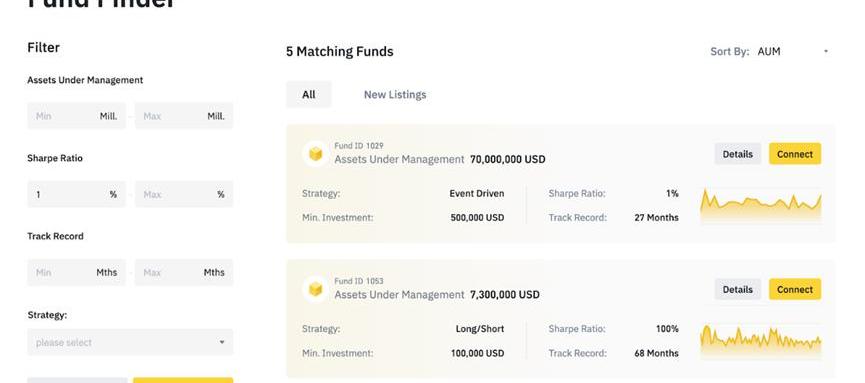Focus the Assets Under Management Min field
The height and width of the screenshot is (383, 865).
click(x=77, y=116)
